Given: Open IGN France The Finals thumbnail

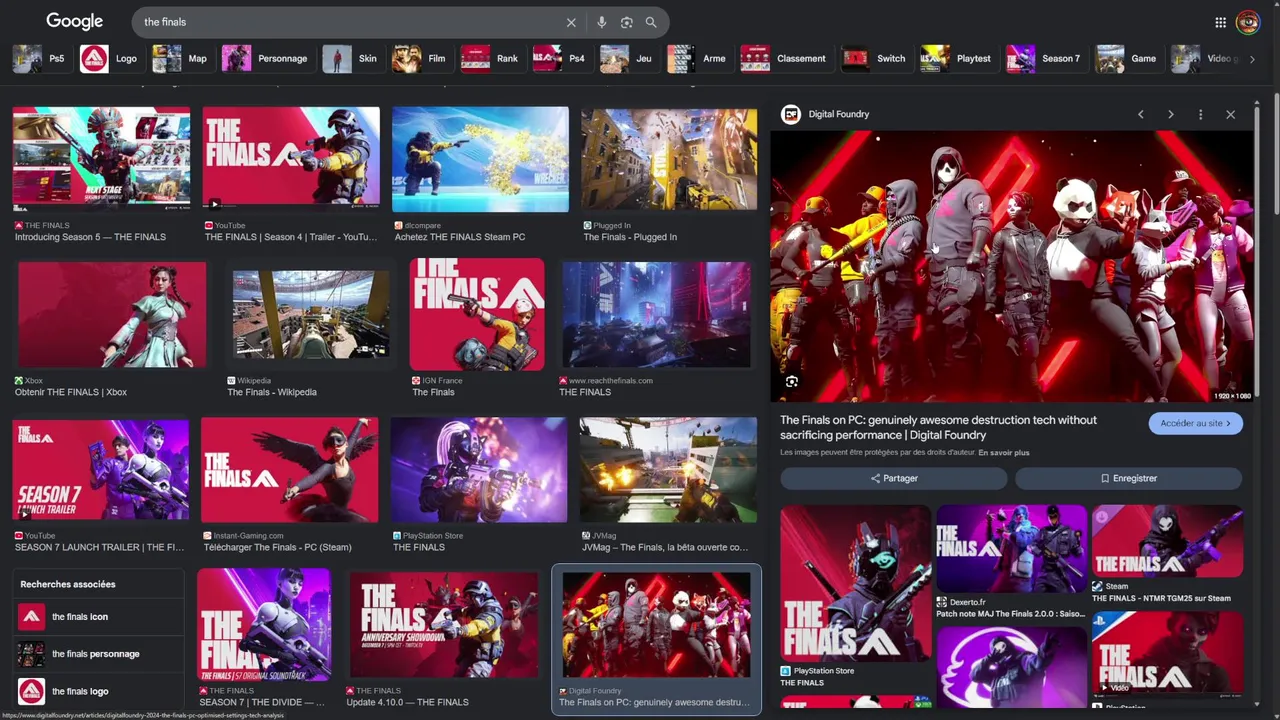Looking at the screenshot, I should [477, 314].
